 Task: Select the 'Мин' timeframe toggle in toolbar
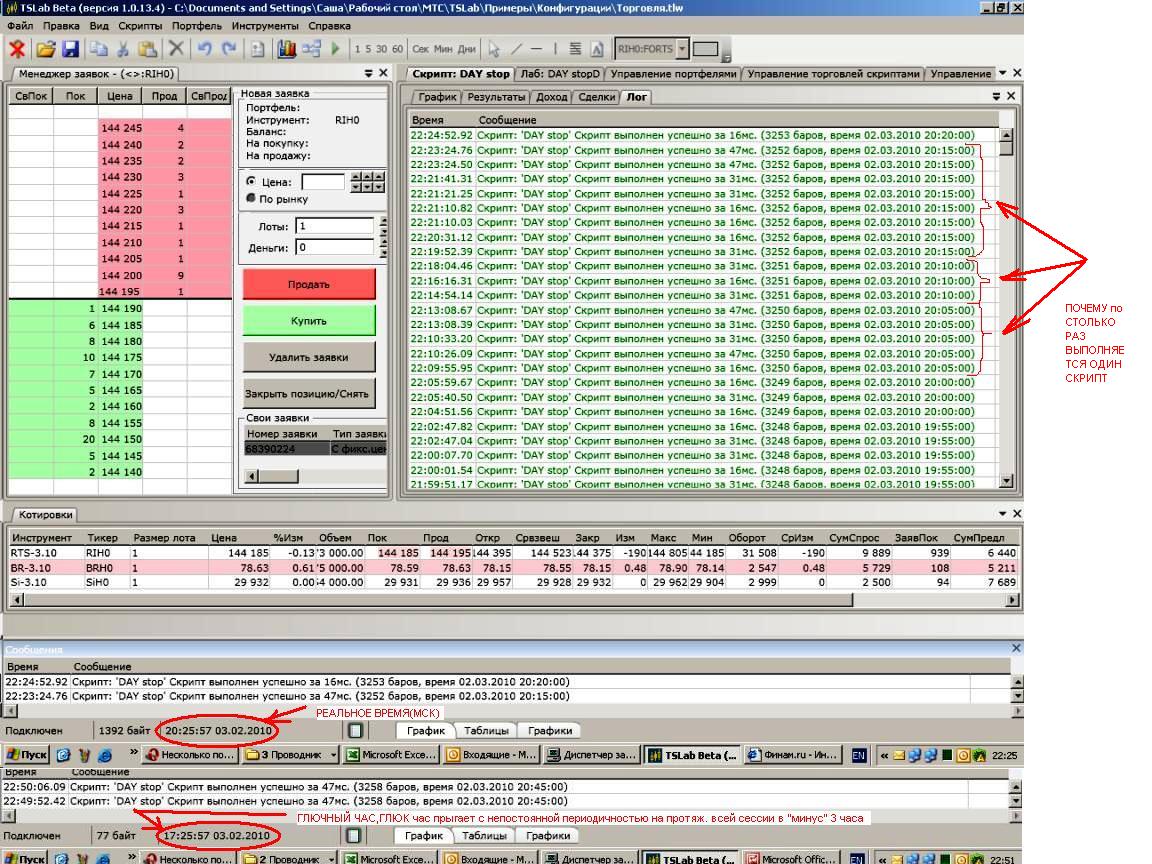443,49
